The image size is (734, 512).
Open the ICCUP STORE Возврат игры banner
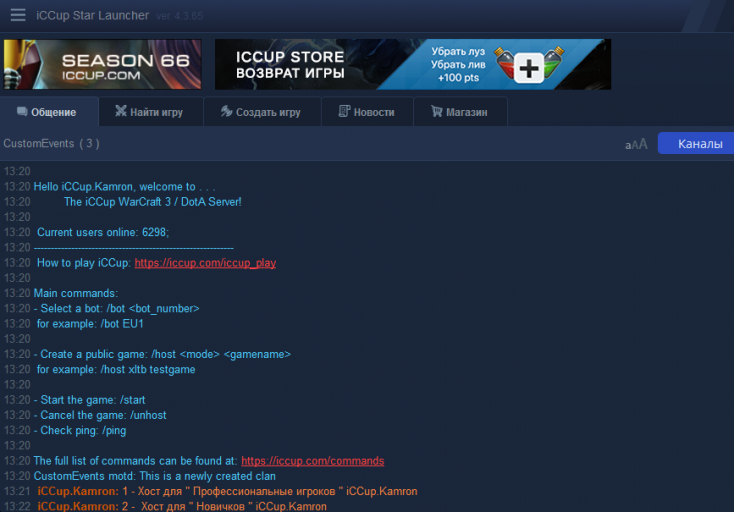pyautogui.click(x=413, y=64)
